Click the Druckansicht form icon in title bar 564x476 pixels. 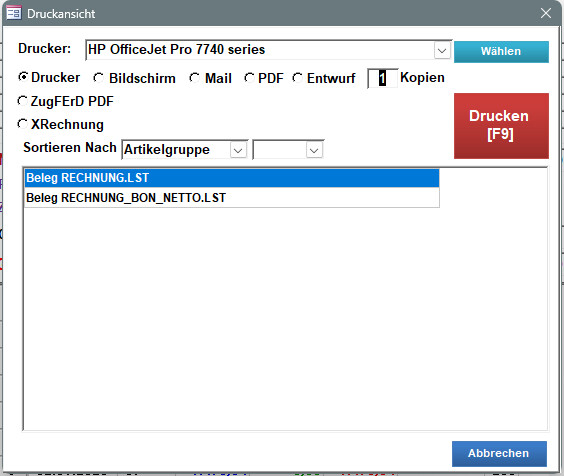tap(14, 13)
